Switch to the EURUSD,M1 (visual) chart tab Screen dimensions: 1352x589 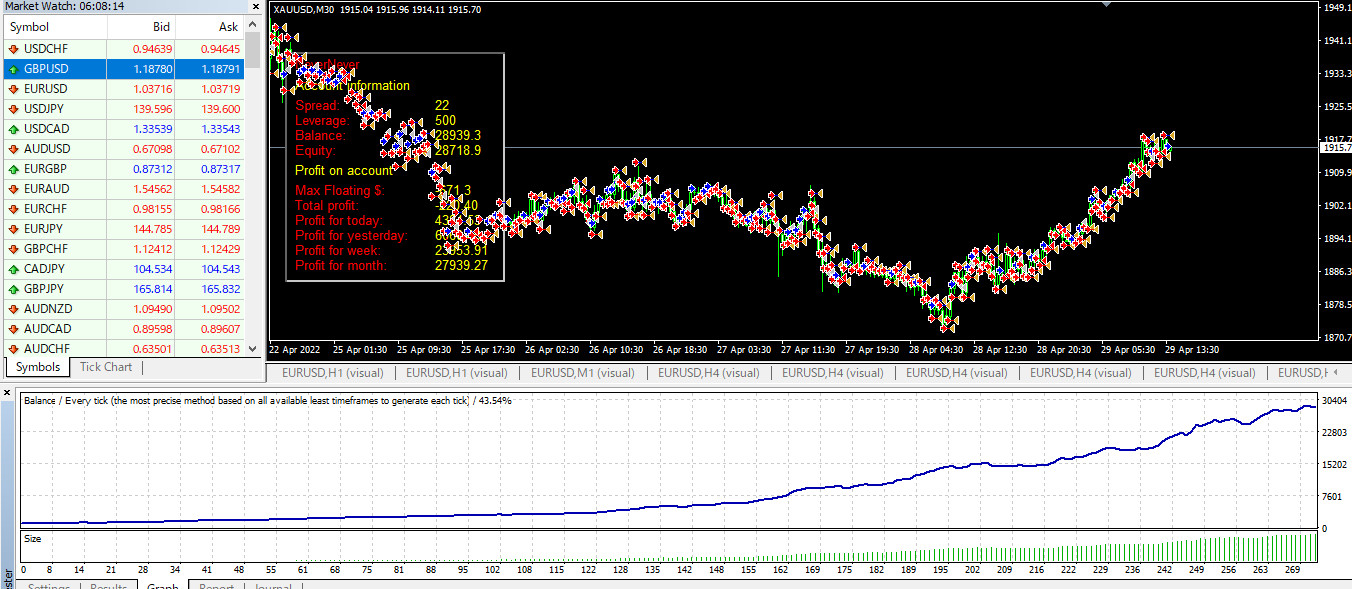click(x=583, y=373)
